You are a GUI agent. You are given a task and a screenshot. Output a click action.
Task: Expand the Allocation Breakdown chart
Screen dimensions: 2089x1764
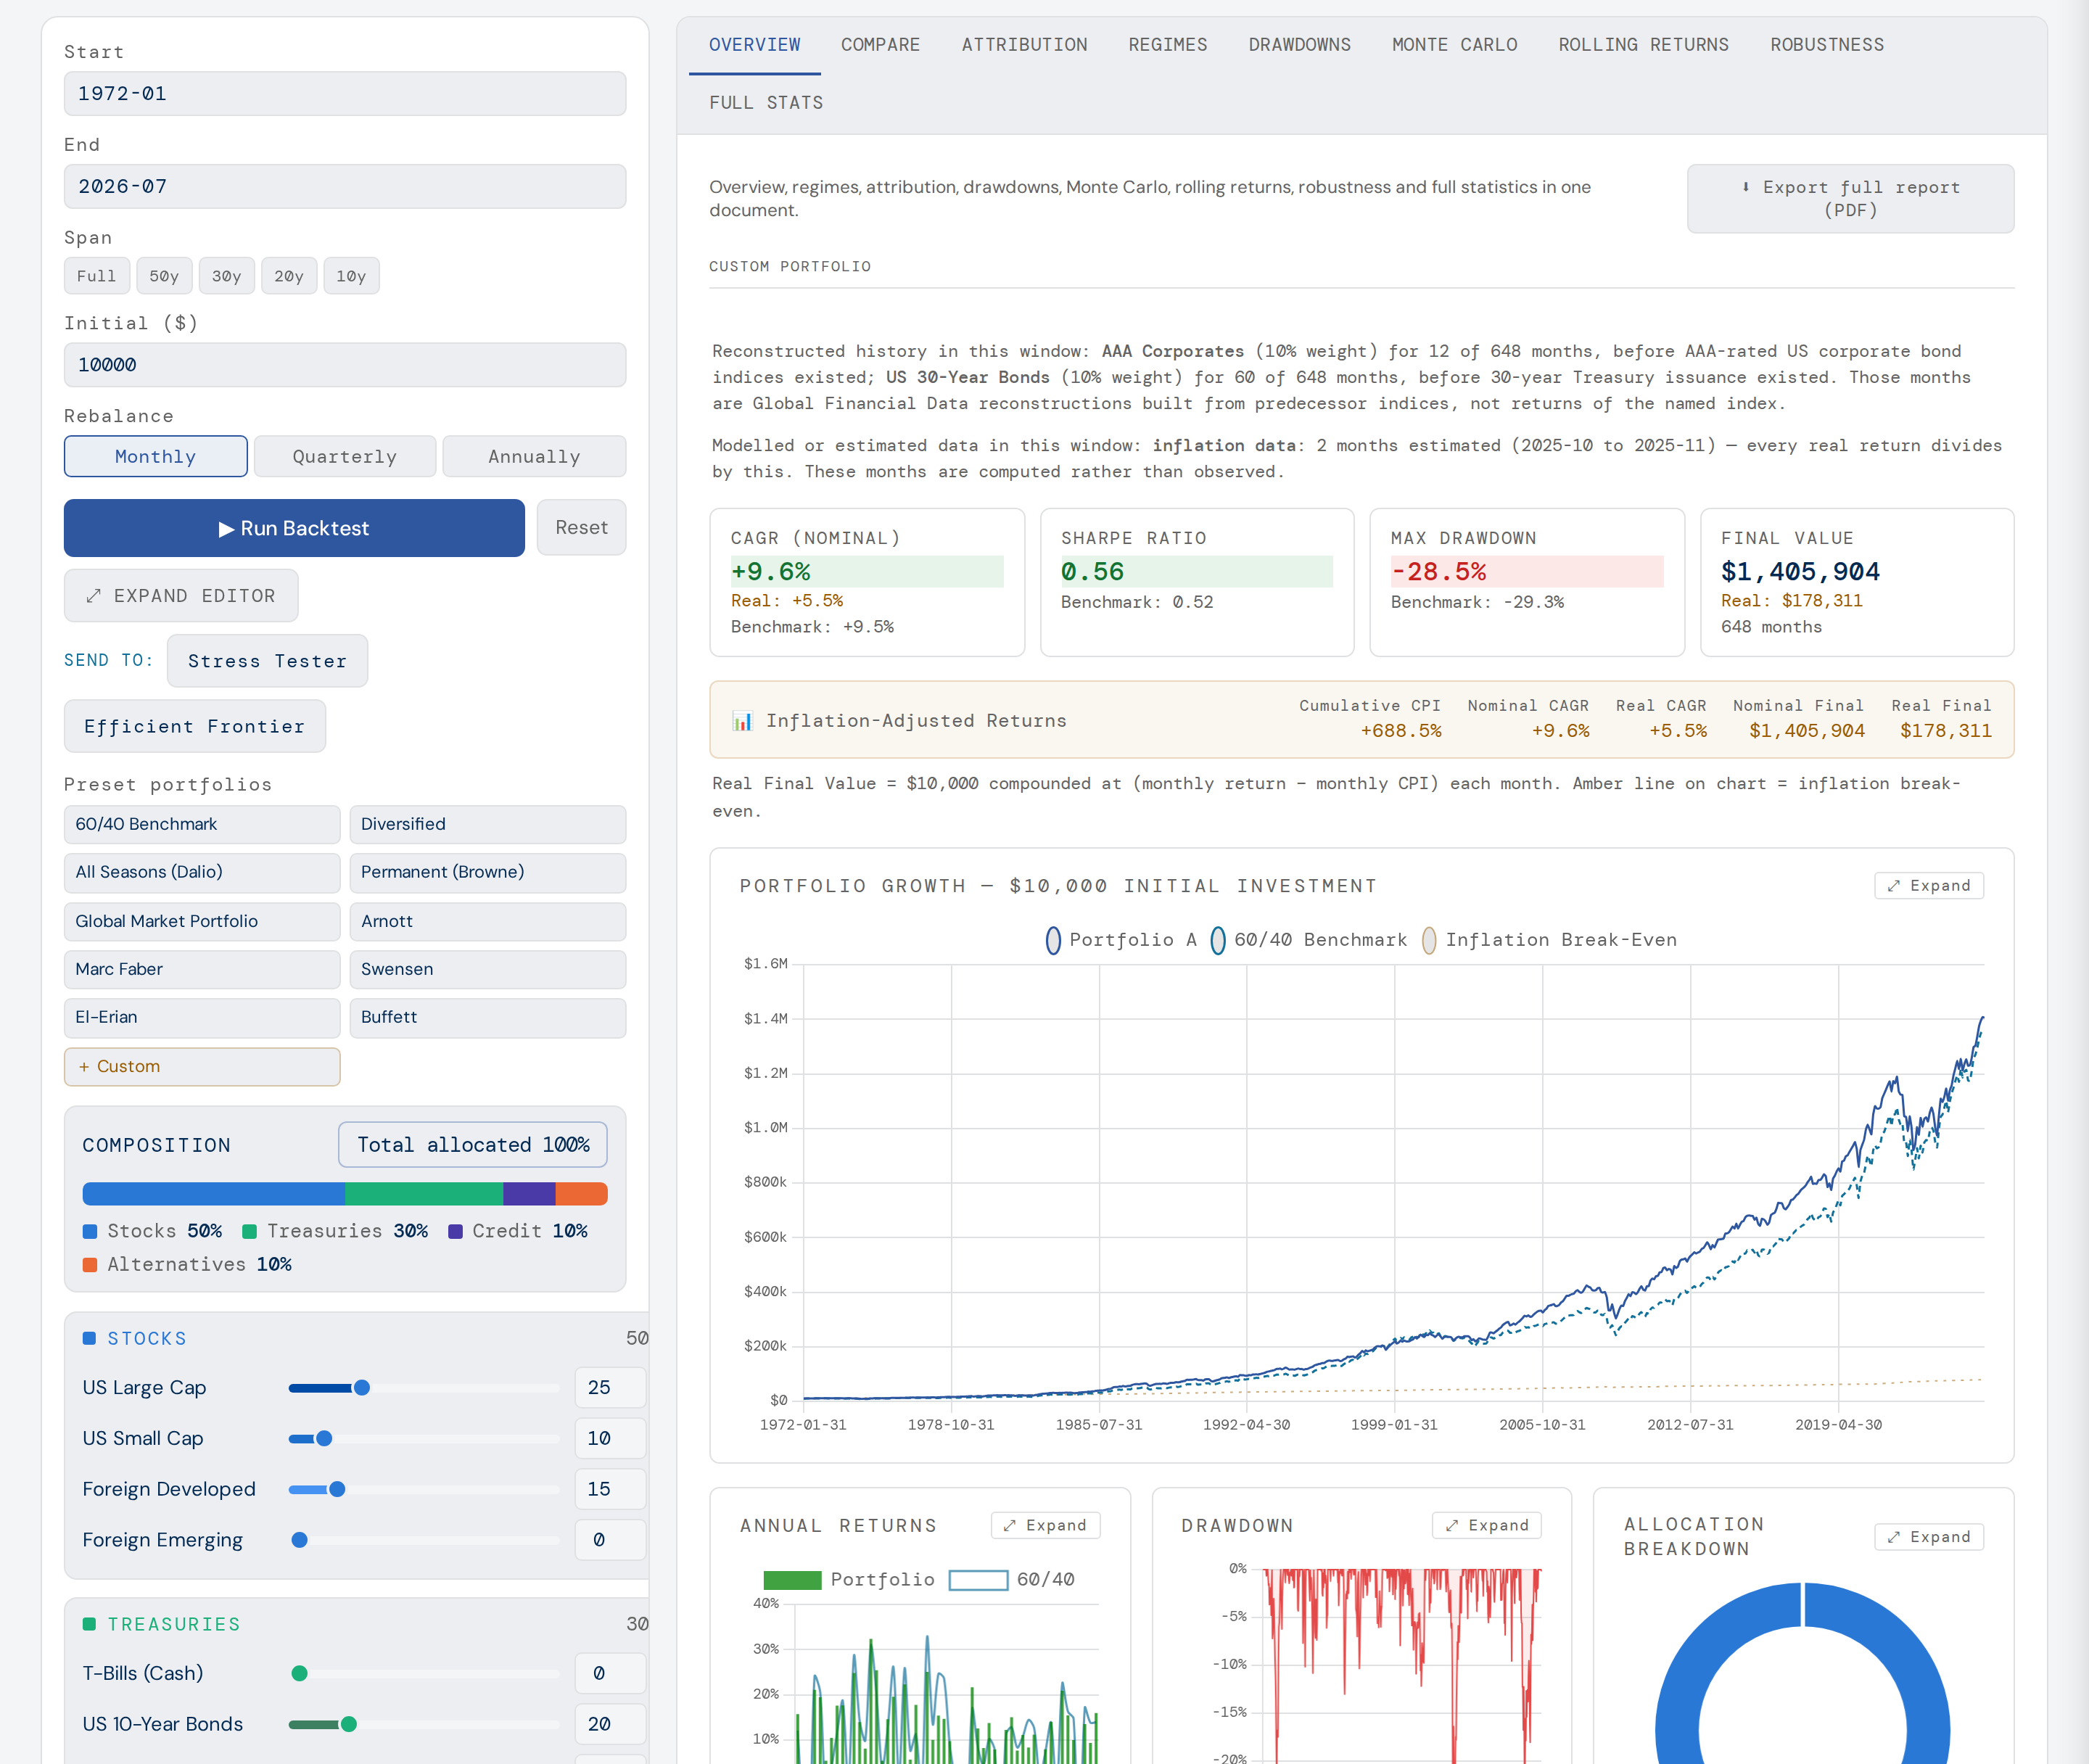(1928, 1537)
